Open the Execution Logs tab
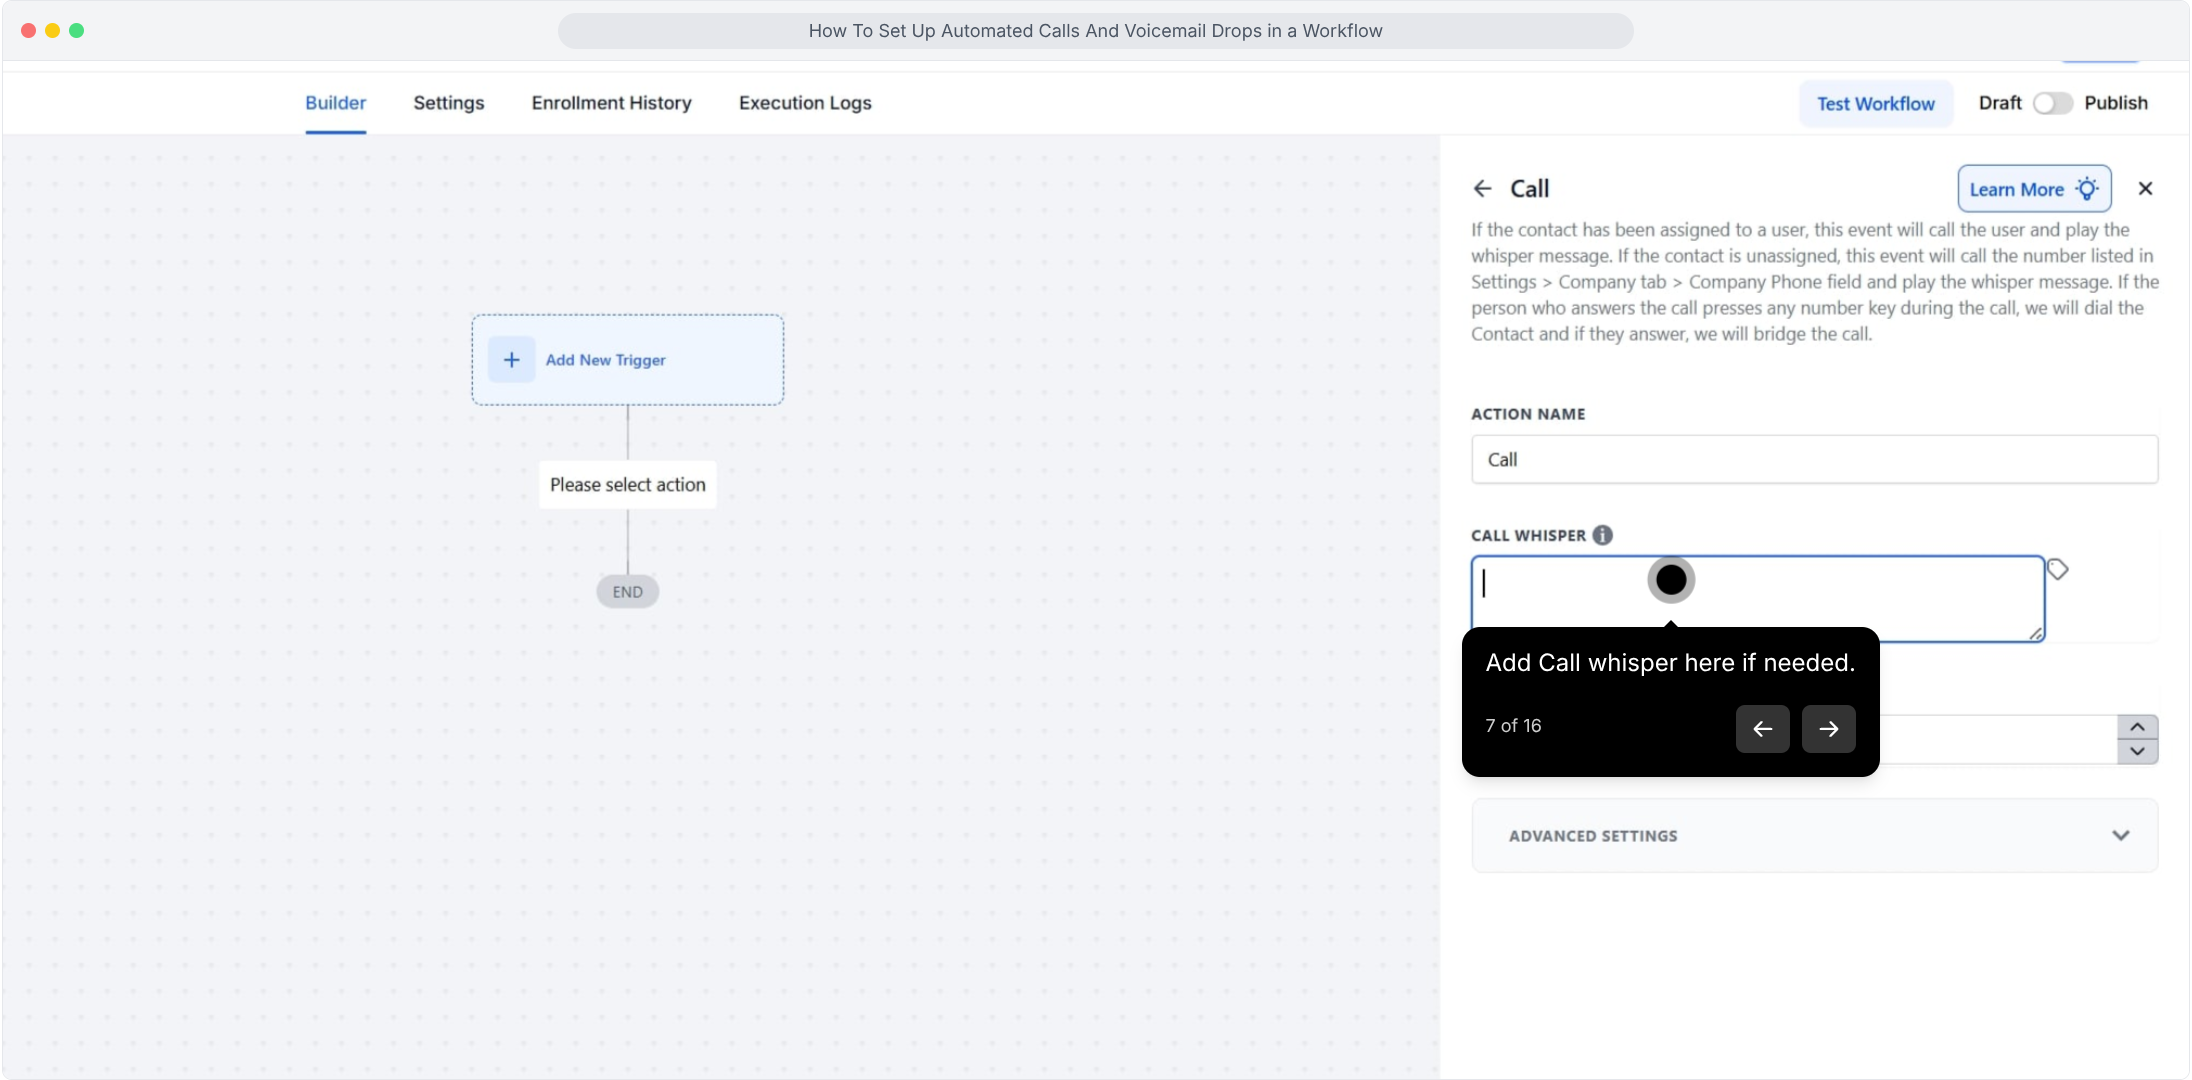The height and width of the screenshot is (1080, 2192). pos(805,103)
